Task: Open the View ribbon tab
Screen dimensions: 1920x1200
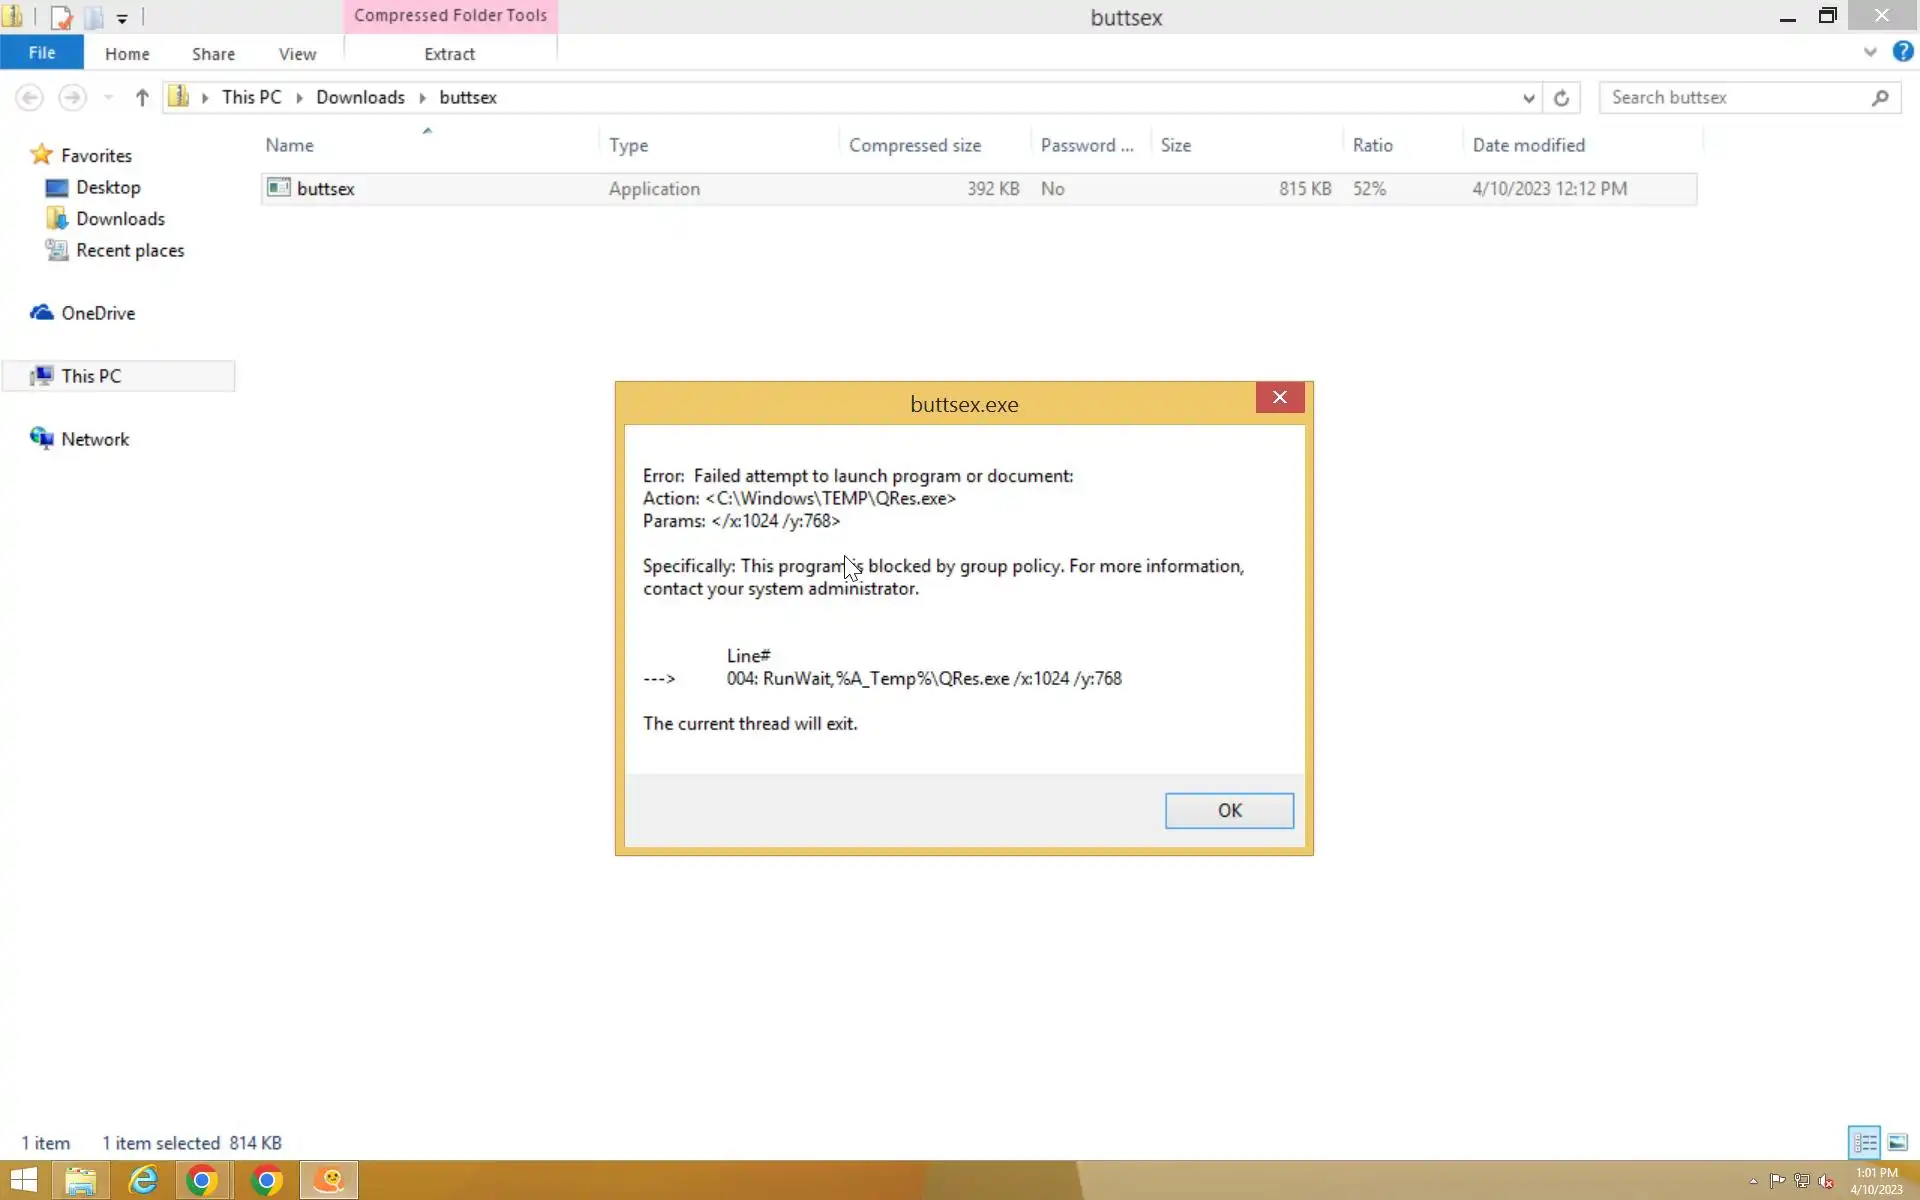Action: click(x=297, y=54)
